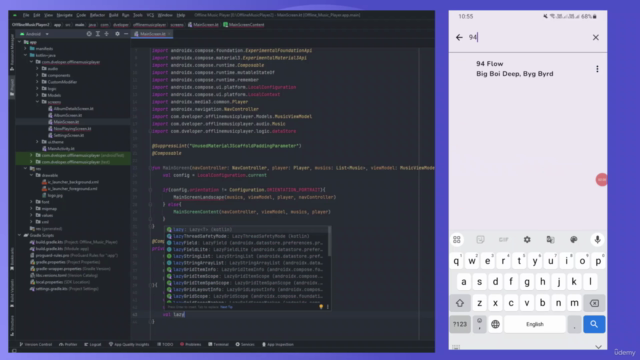Open the File menu
The width and height of the screenshot is (640, 360).
pyautogui.click(x=26, y=15)
